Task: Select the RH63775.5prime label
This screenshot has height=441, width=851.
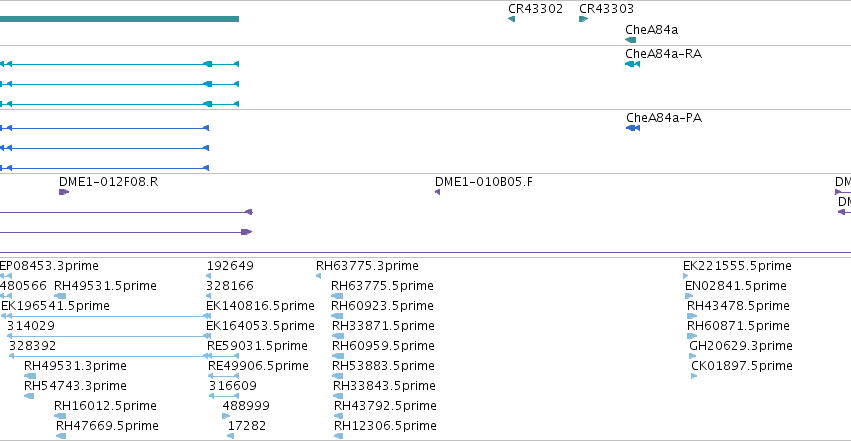Action: pos(383,286)
